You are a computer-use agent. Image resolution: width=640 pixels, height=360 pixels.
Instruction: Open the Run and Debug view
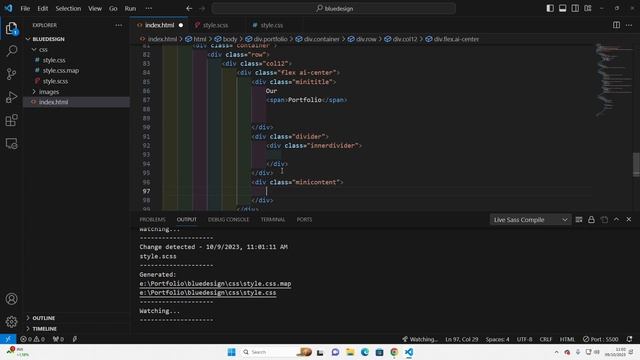(11, 97)
